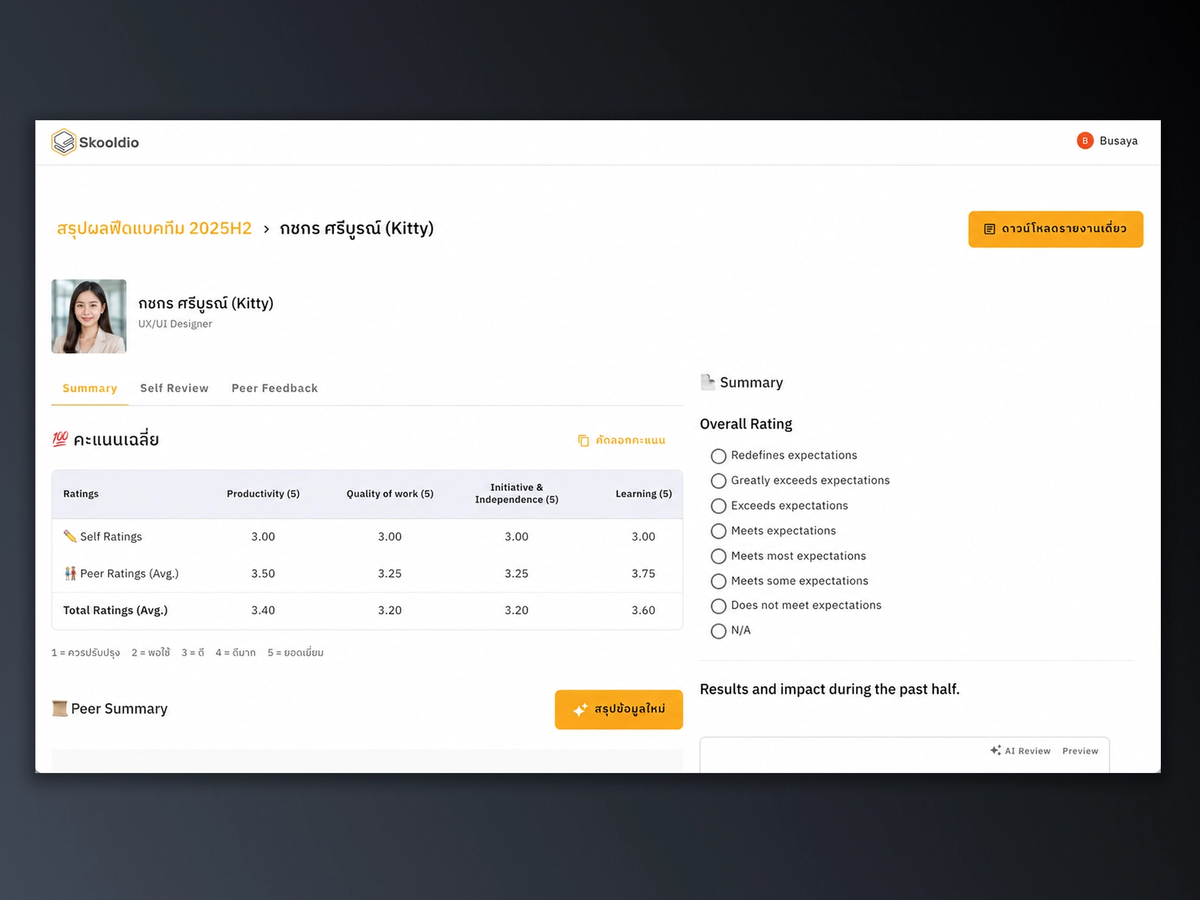Click the AI Review button

point(1020,750)
